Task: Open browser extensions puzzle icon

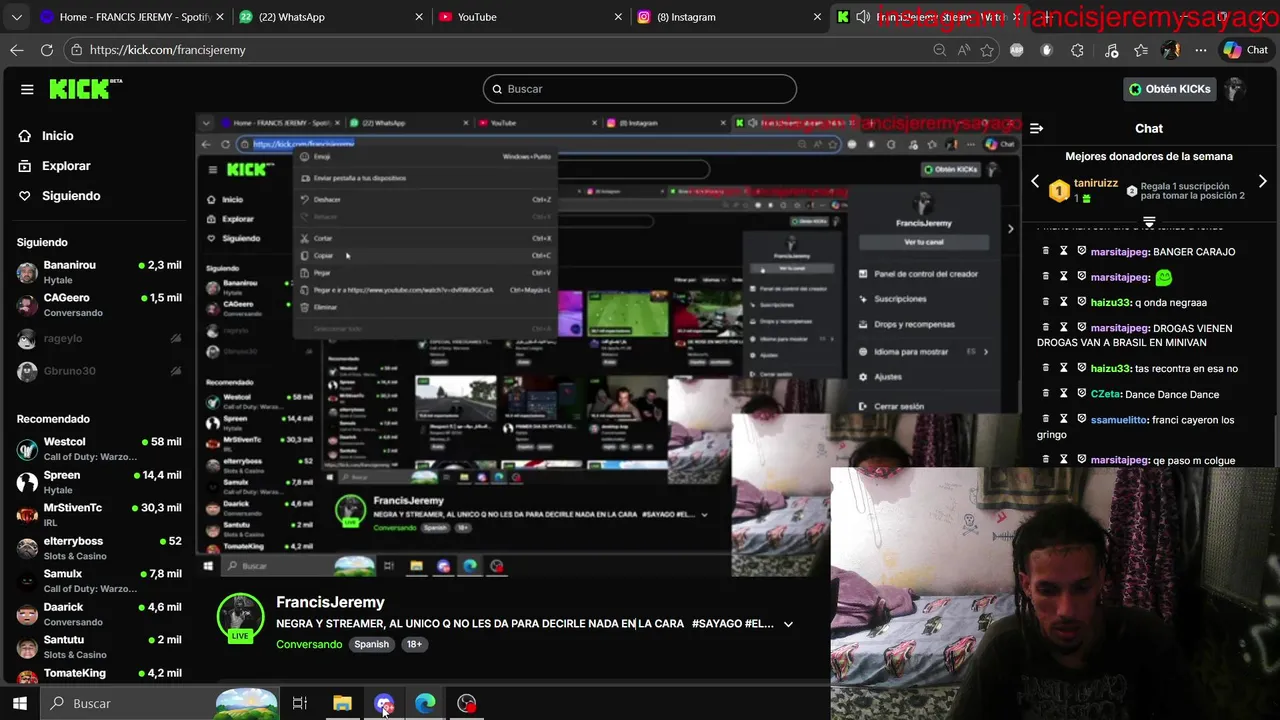Action: pyautogui.click(x=1077, y=50)
